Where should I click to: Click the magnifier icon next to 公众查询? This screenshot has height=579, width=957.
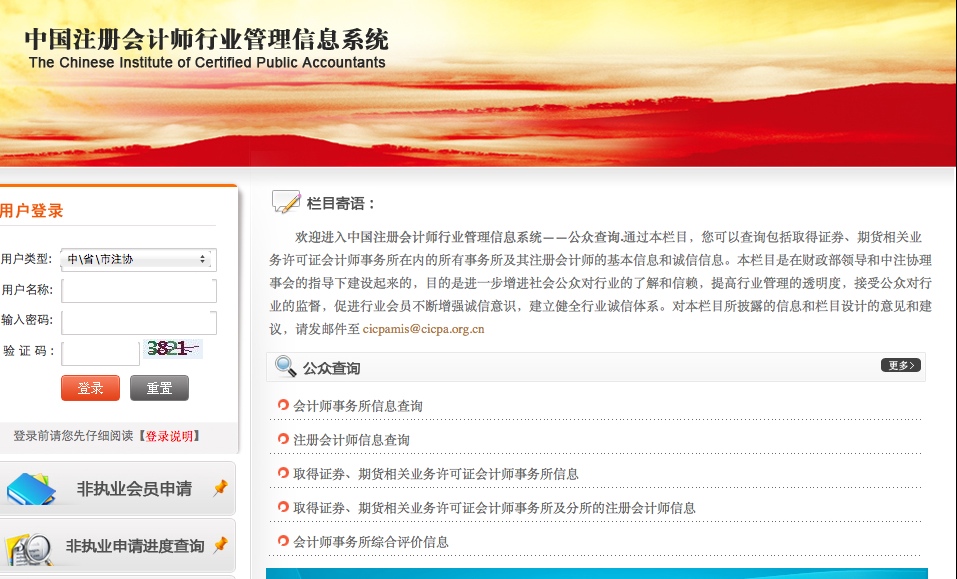285,366
